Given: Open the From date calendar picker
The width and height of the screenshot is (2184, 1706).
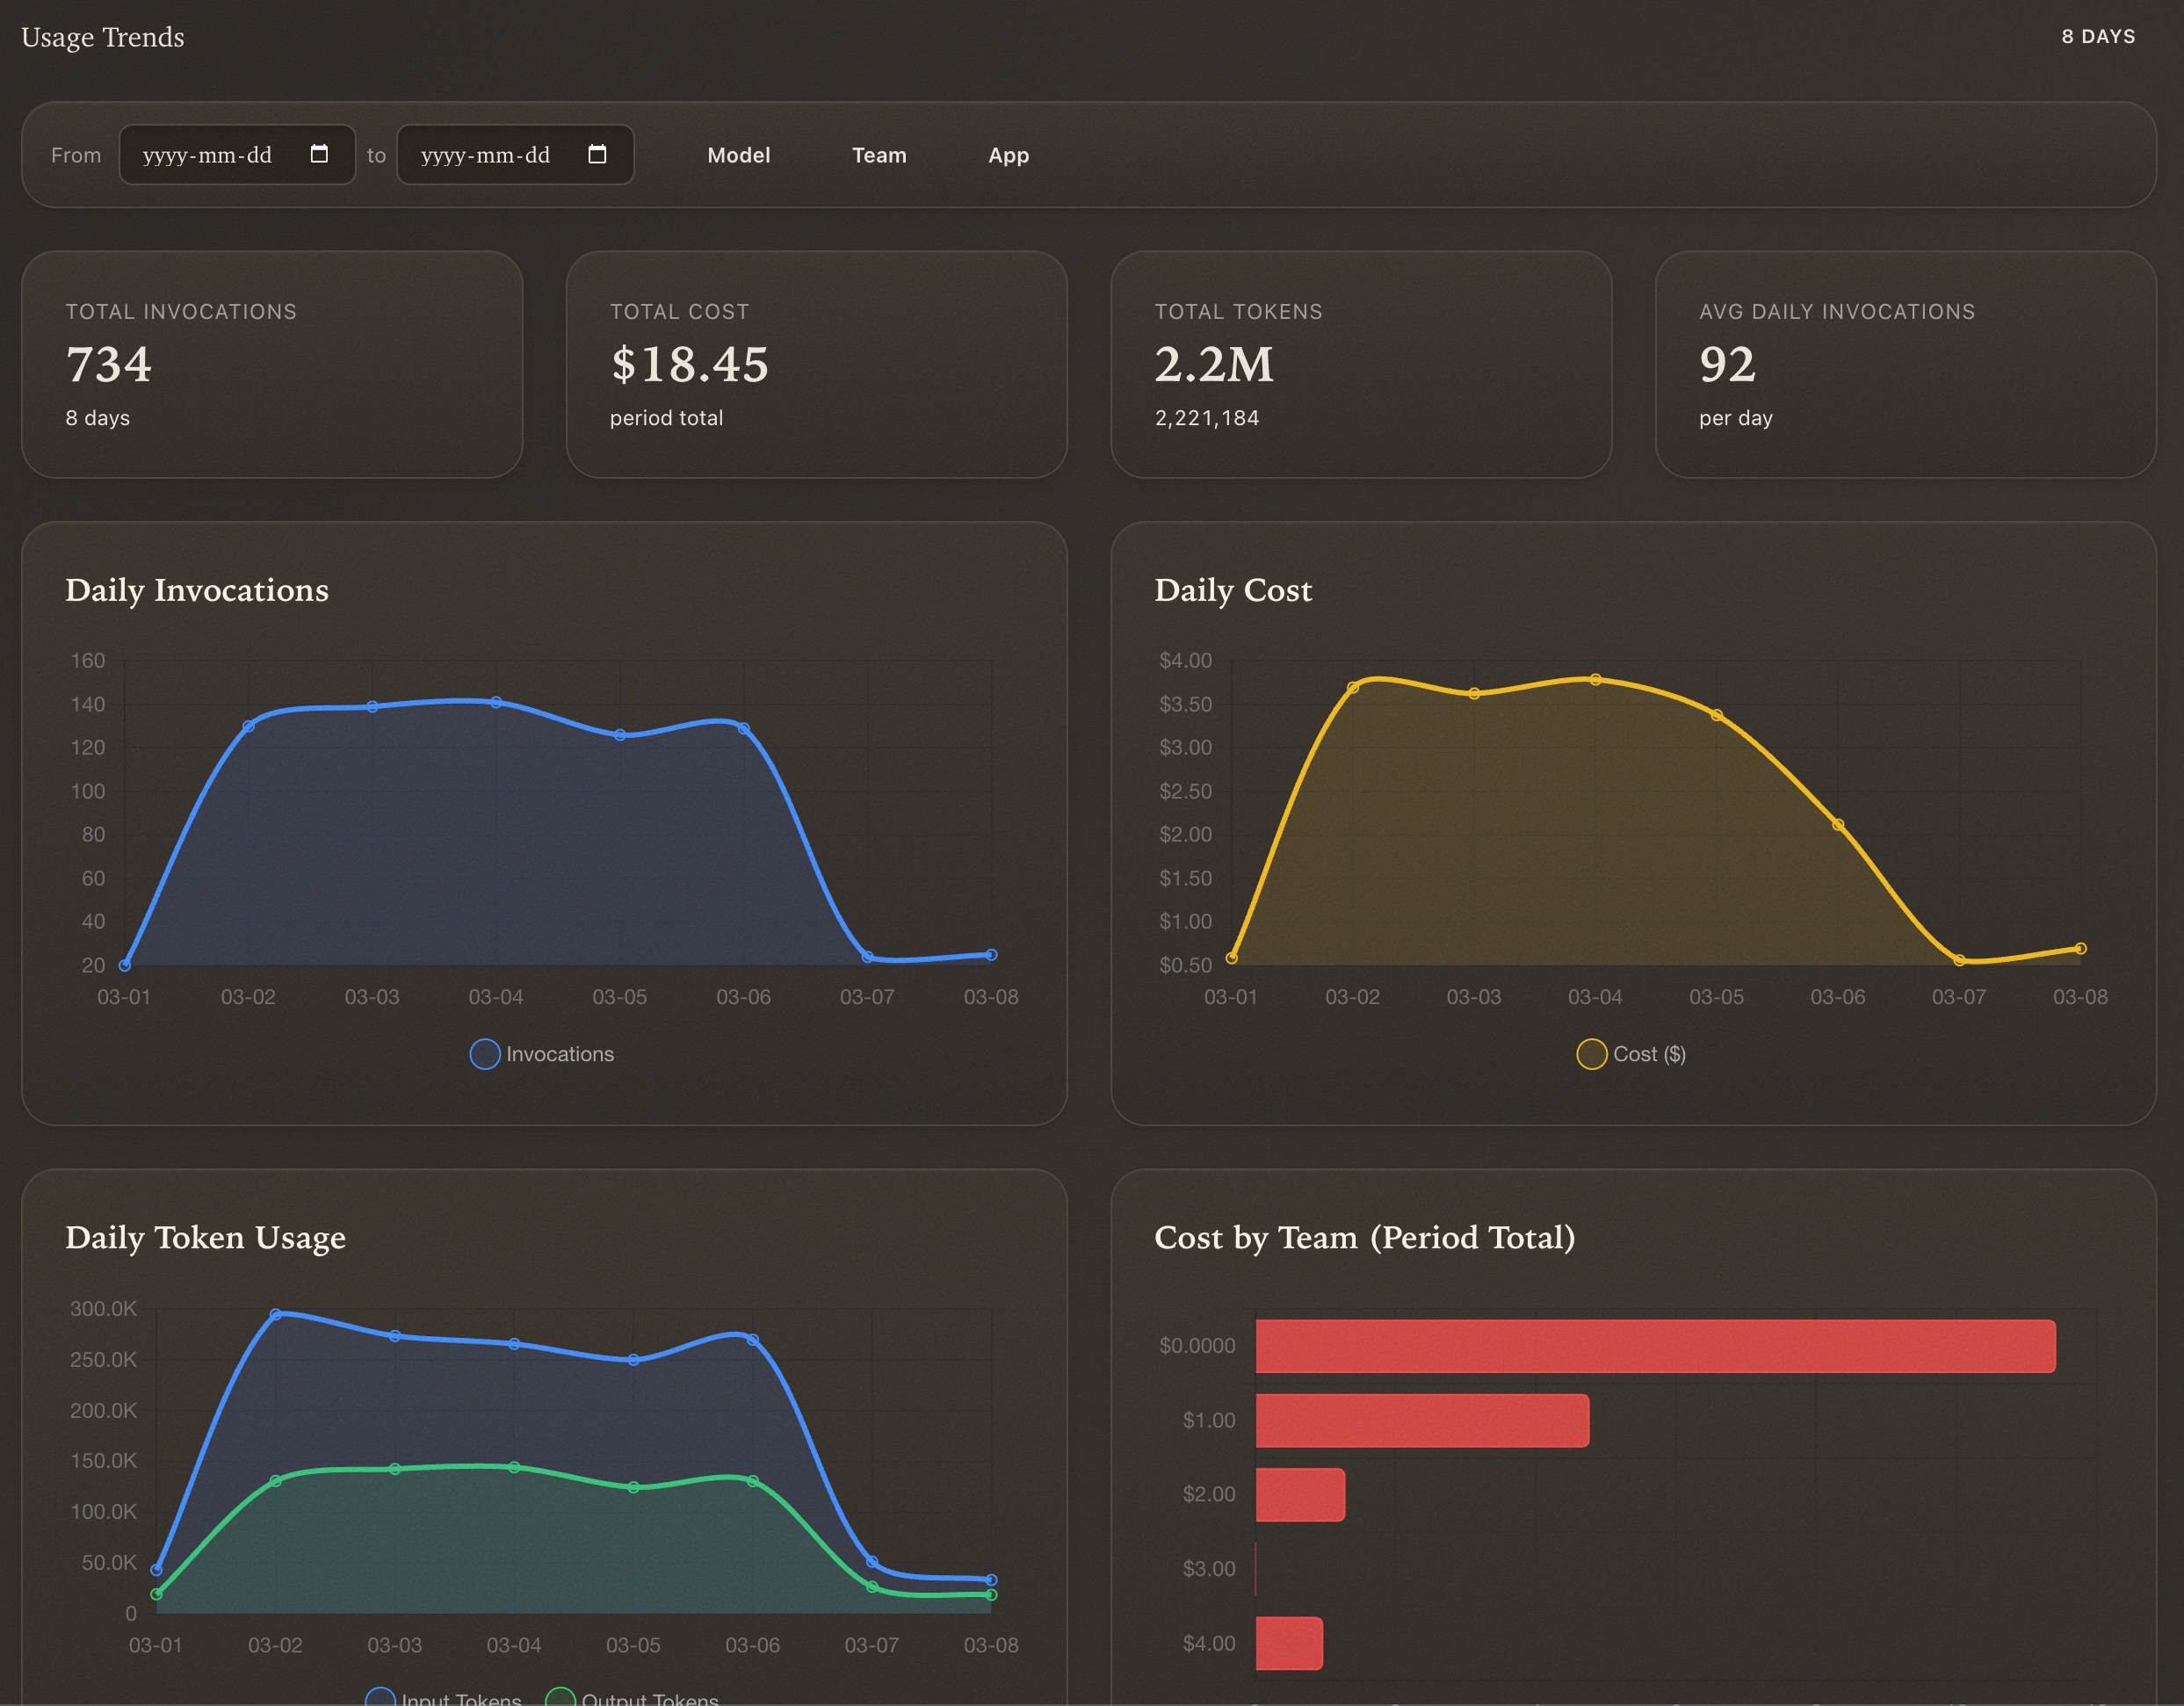Looking at the screenshot, I should pos(320,155).
